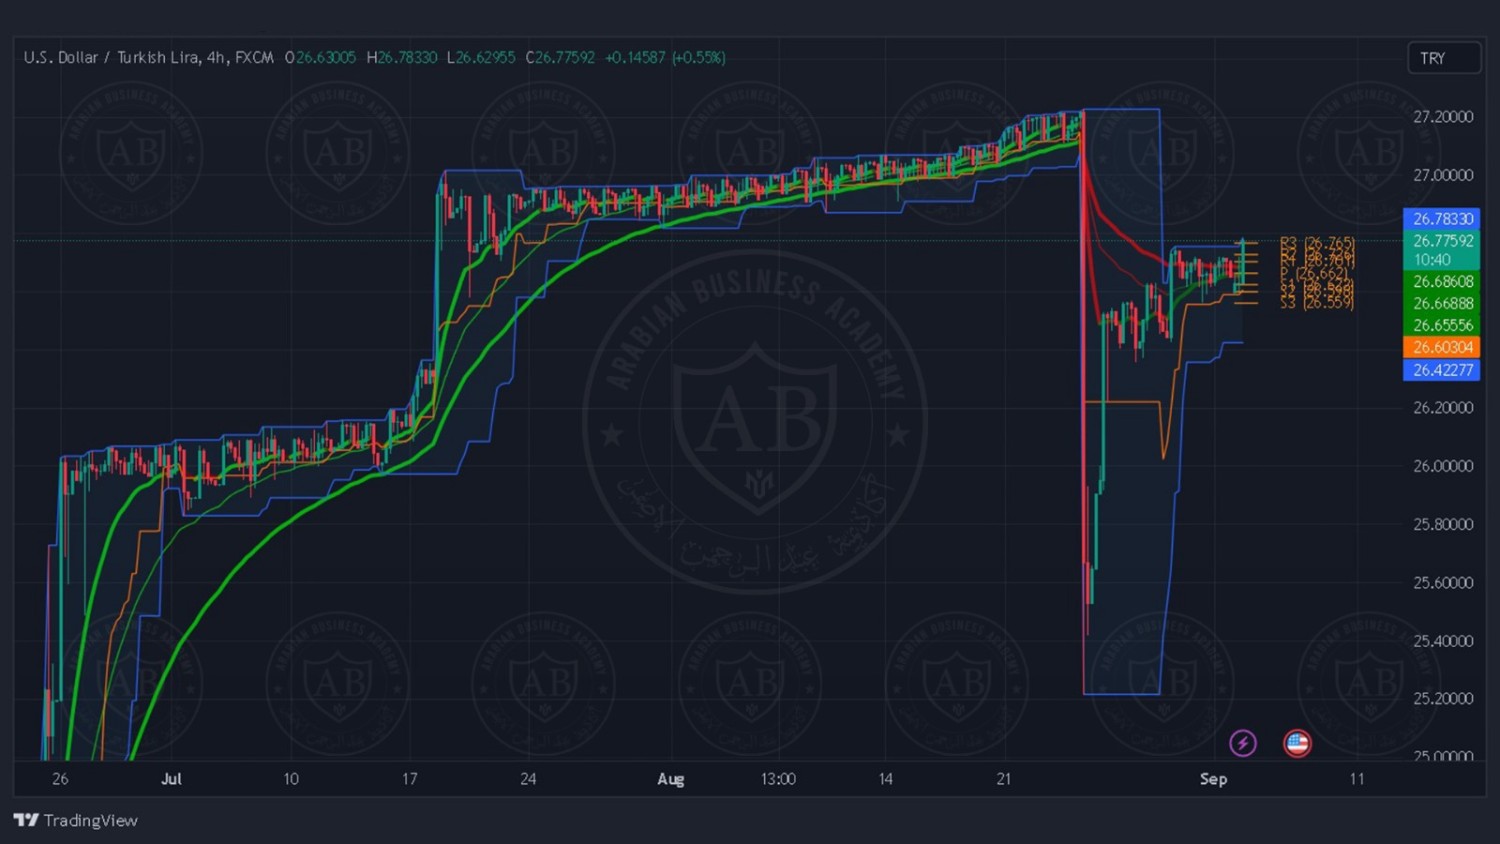This screenshot has height=844, width=1500.
Task: Click the high value H26.78330
Action: click(x=402, y=58)
